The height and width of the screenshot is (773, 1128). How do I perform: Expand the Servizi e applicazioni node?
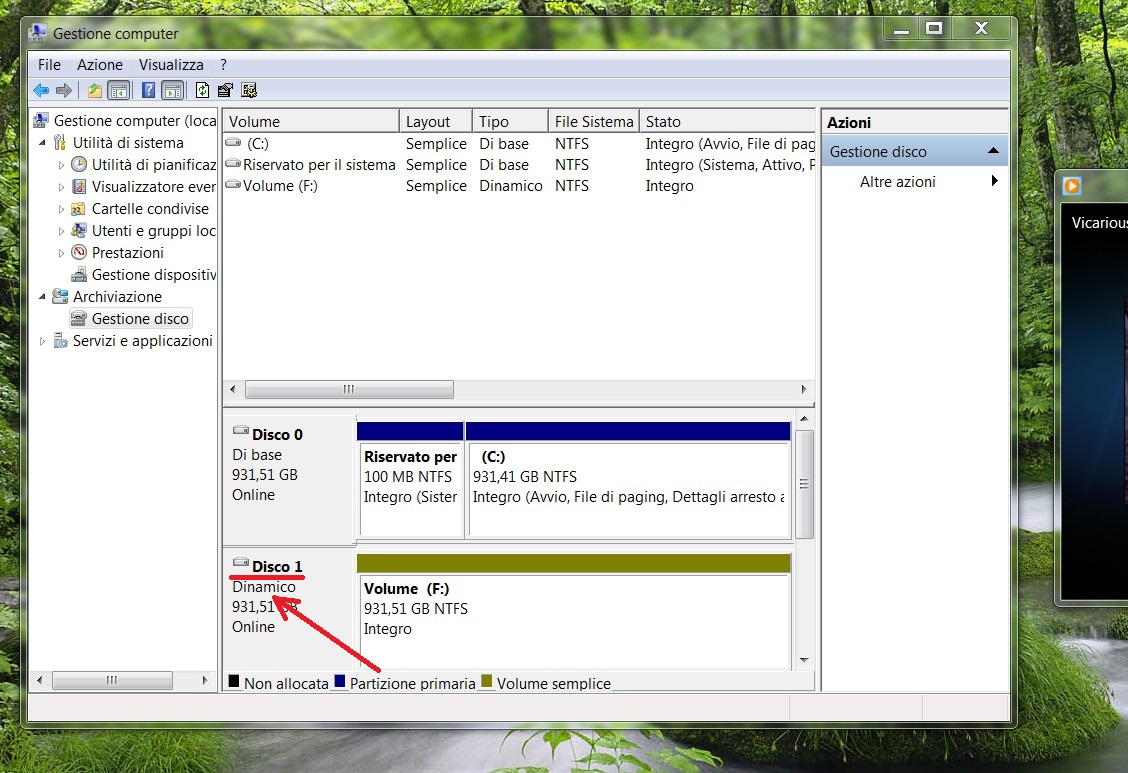click(x=42, y=342)
